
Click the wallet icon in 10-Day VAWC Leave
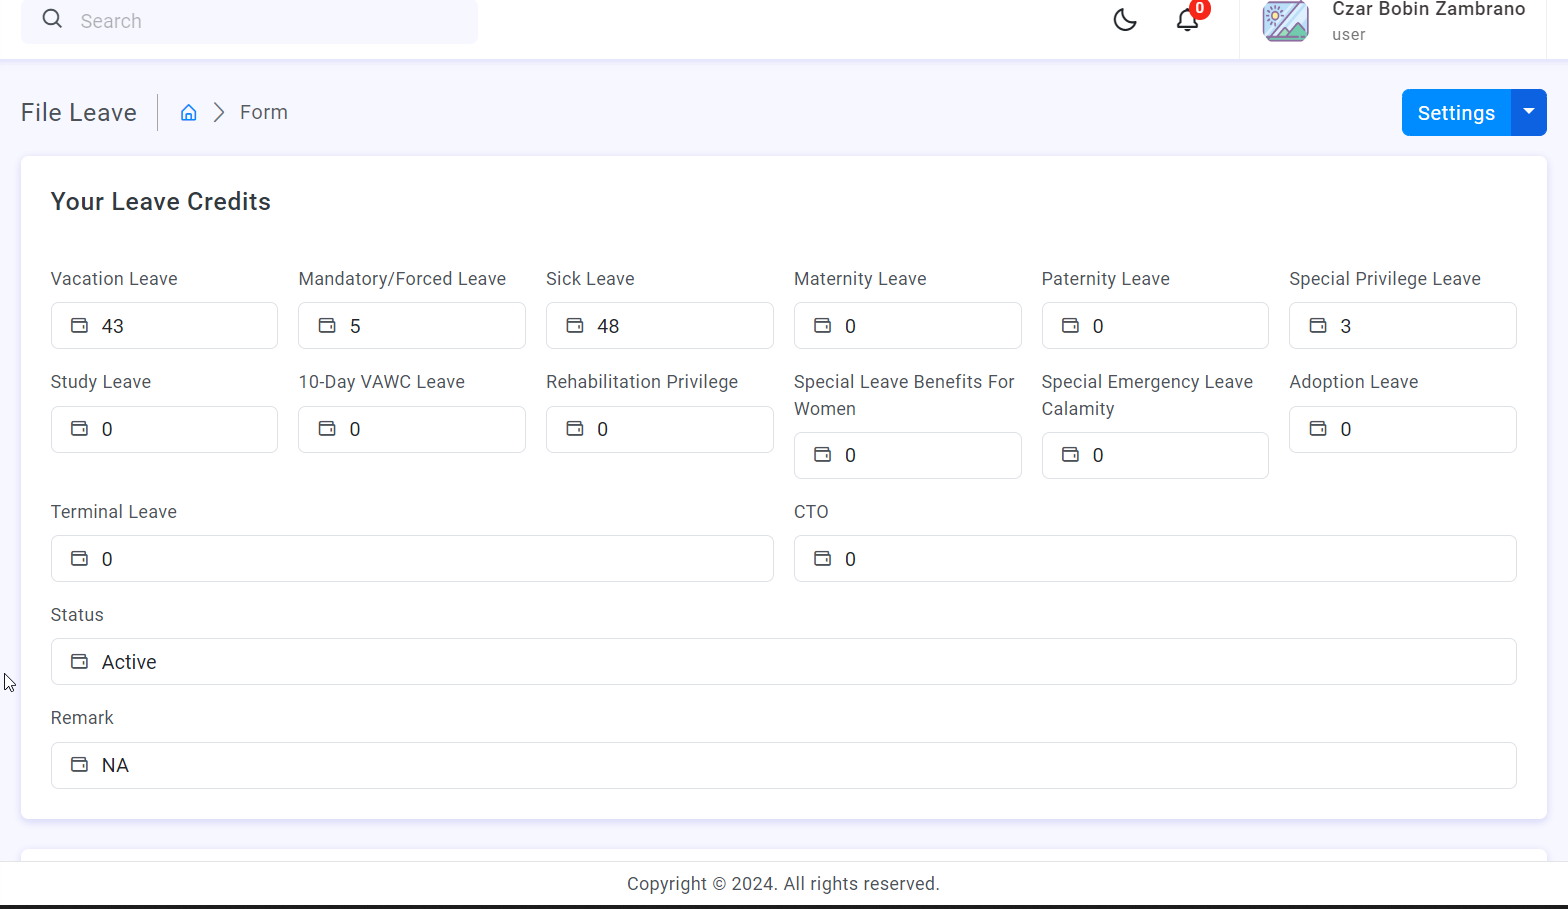pos(327,428)
